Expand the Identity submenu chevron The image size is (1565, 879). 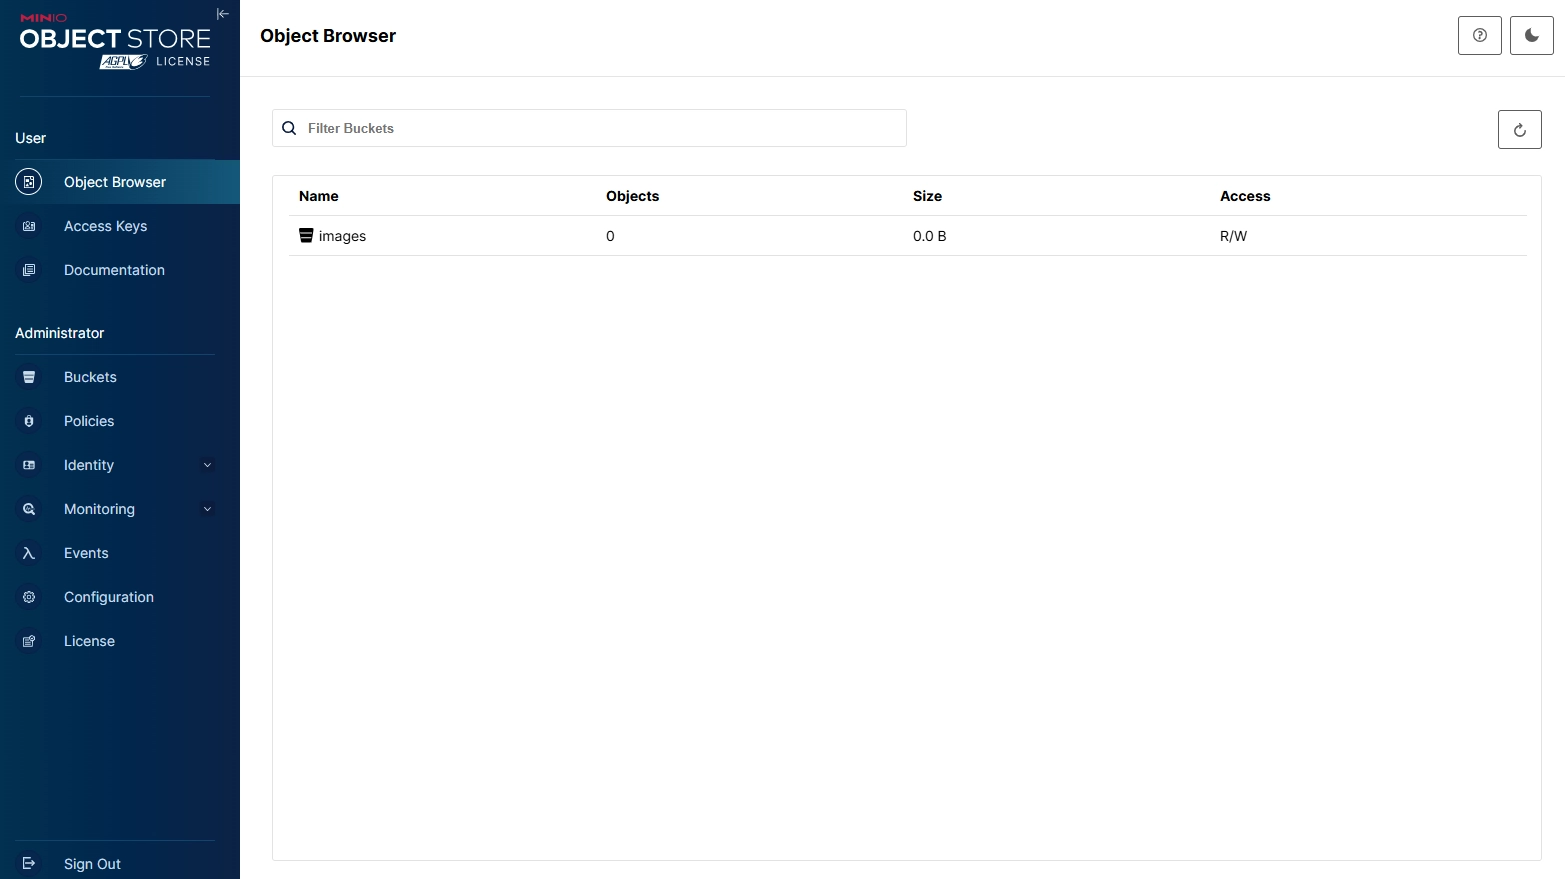pyautogui.click(x=207, y=465)
